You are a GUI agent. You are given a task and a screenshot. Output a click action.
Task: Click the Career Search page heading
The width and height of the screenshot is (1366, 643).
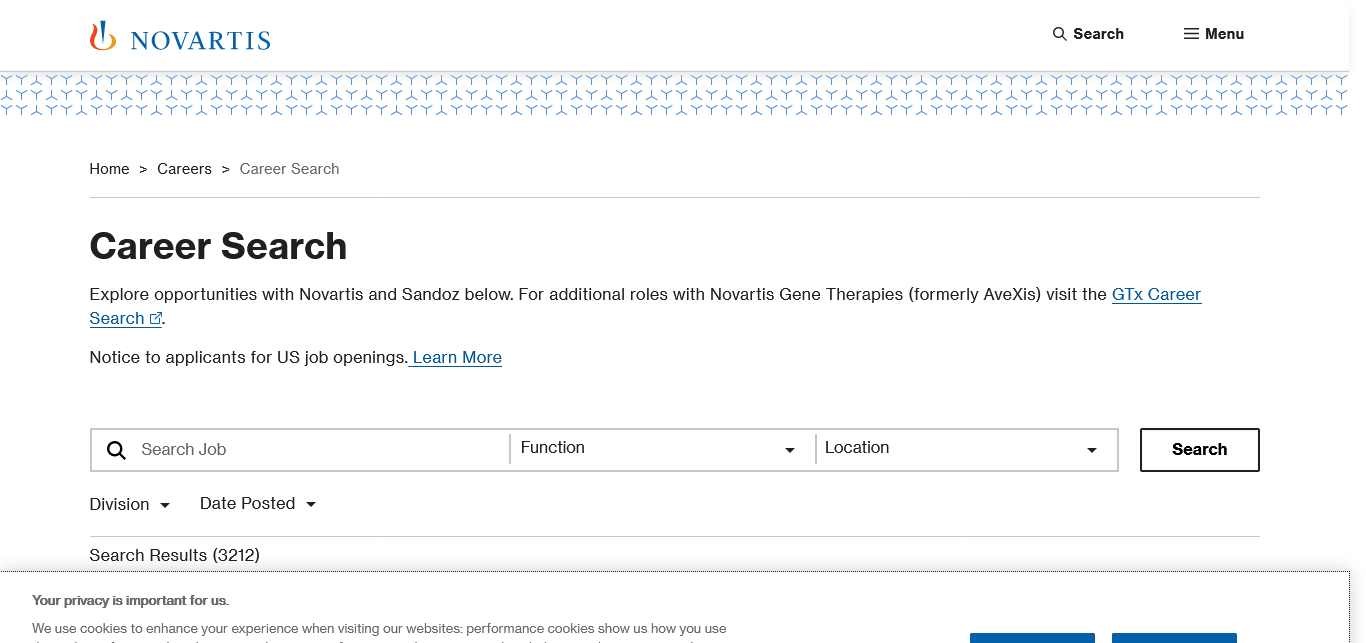[218, 246]
